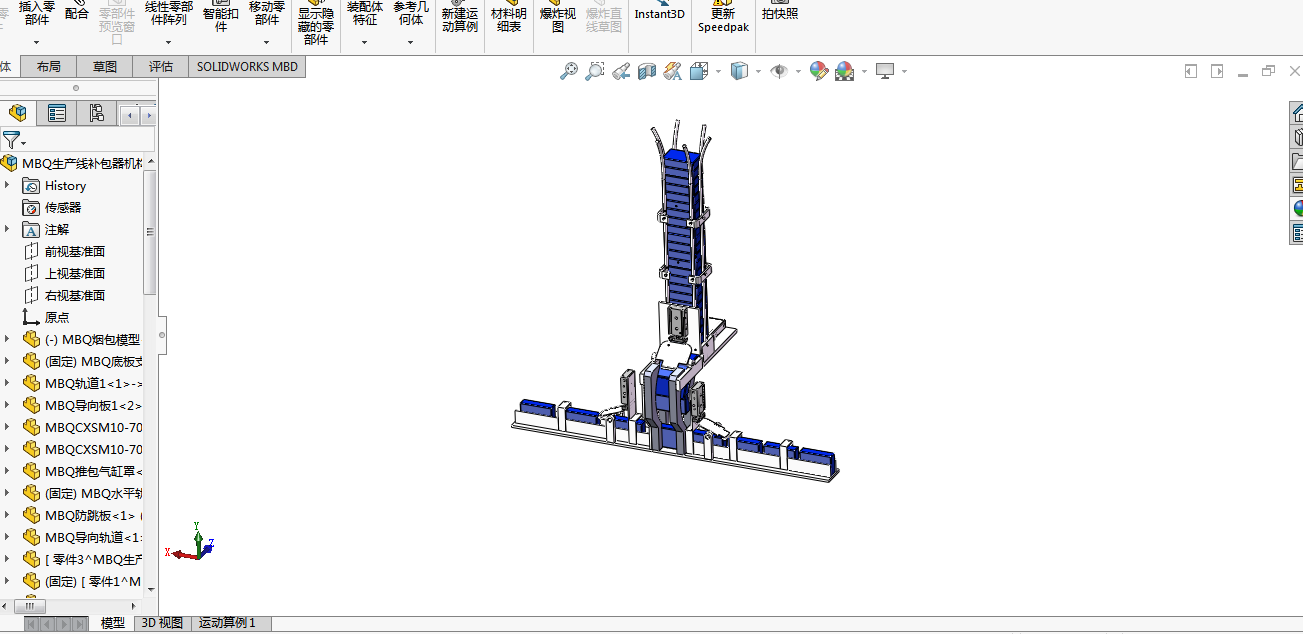The height and width of the screenshot is (634, 1303).
Task: Click the 材料明细表 button
Action: click(508, 20)
